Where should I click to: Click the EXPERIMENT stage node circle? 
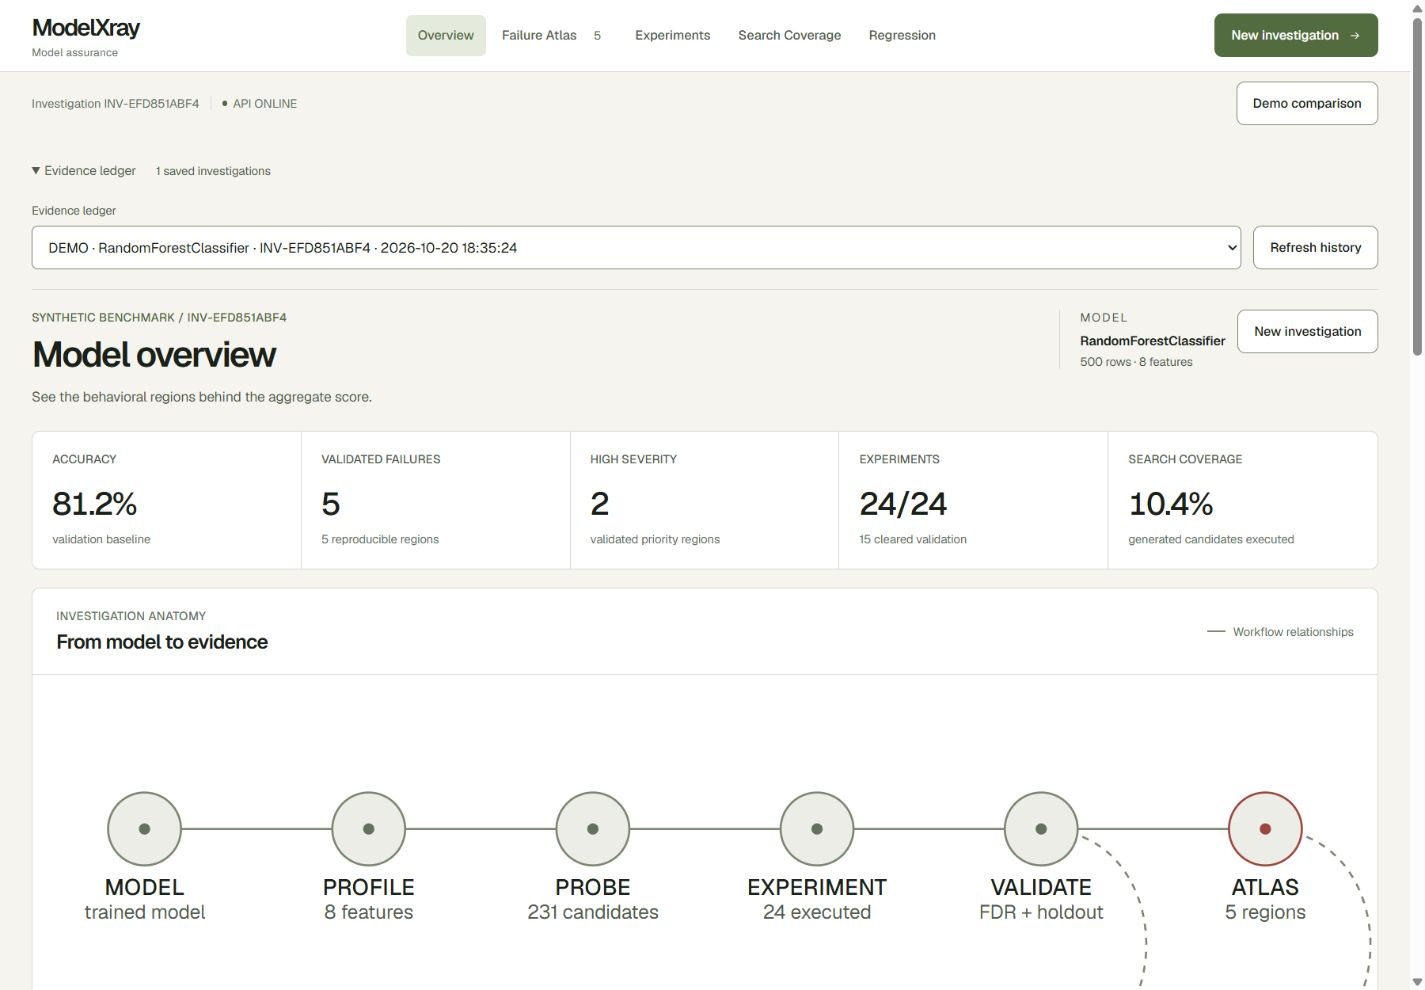click(817, 829)
